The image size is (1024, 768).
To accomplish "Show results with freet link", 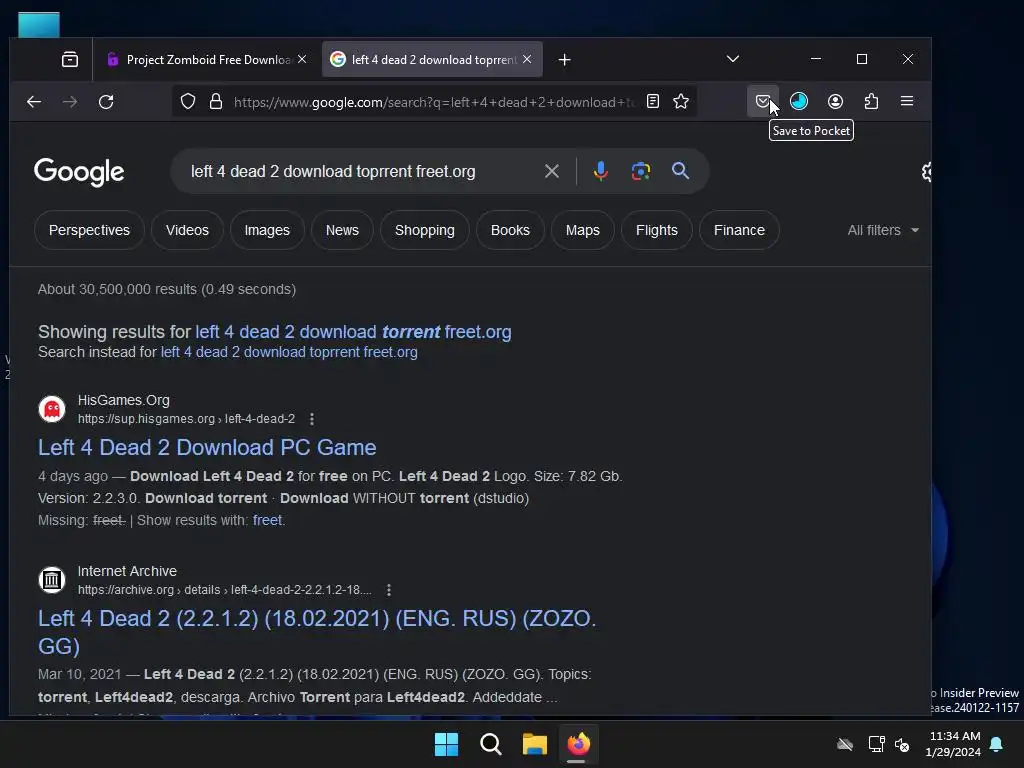I will (x=268, y=520).
